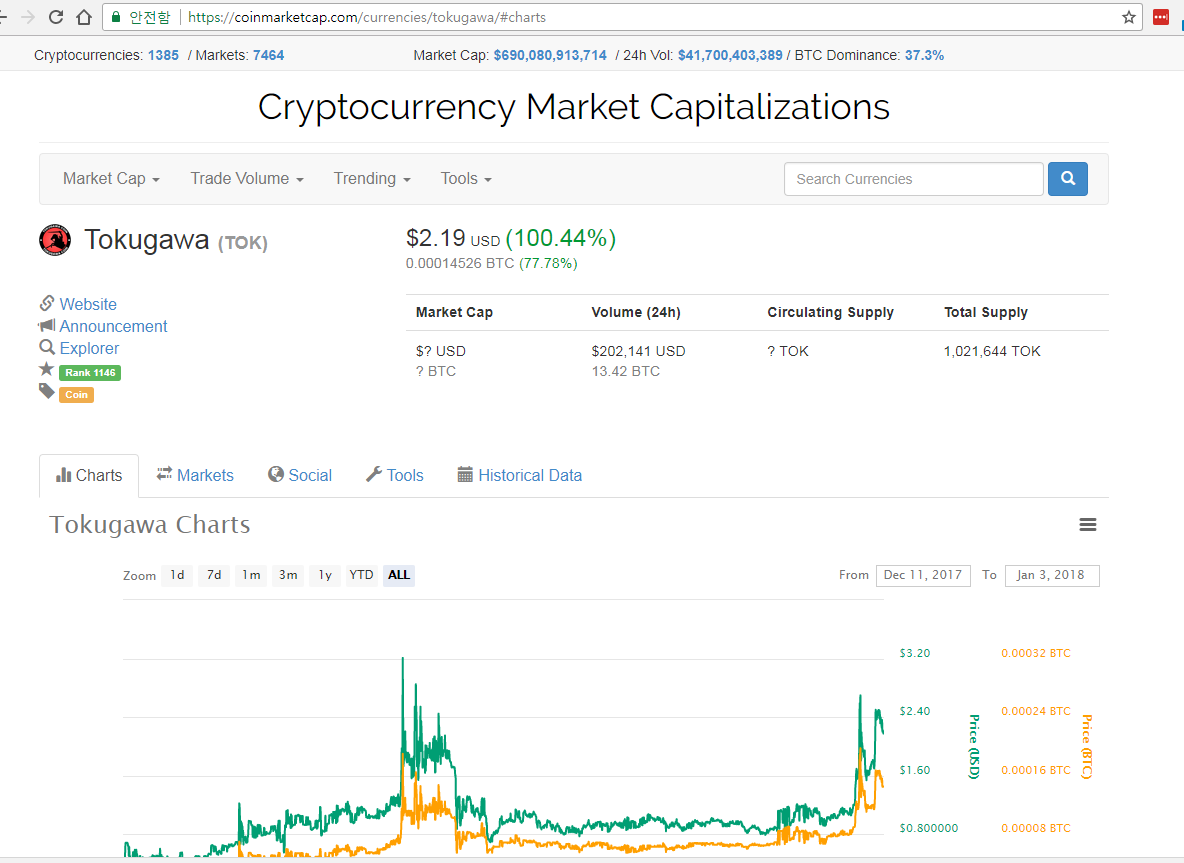
Task: Click the Search Currencies field
Action: 914,179
